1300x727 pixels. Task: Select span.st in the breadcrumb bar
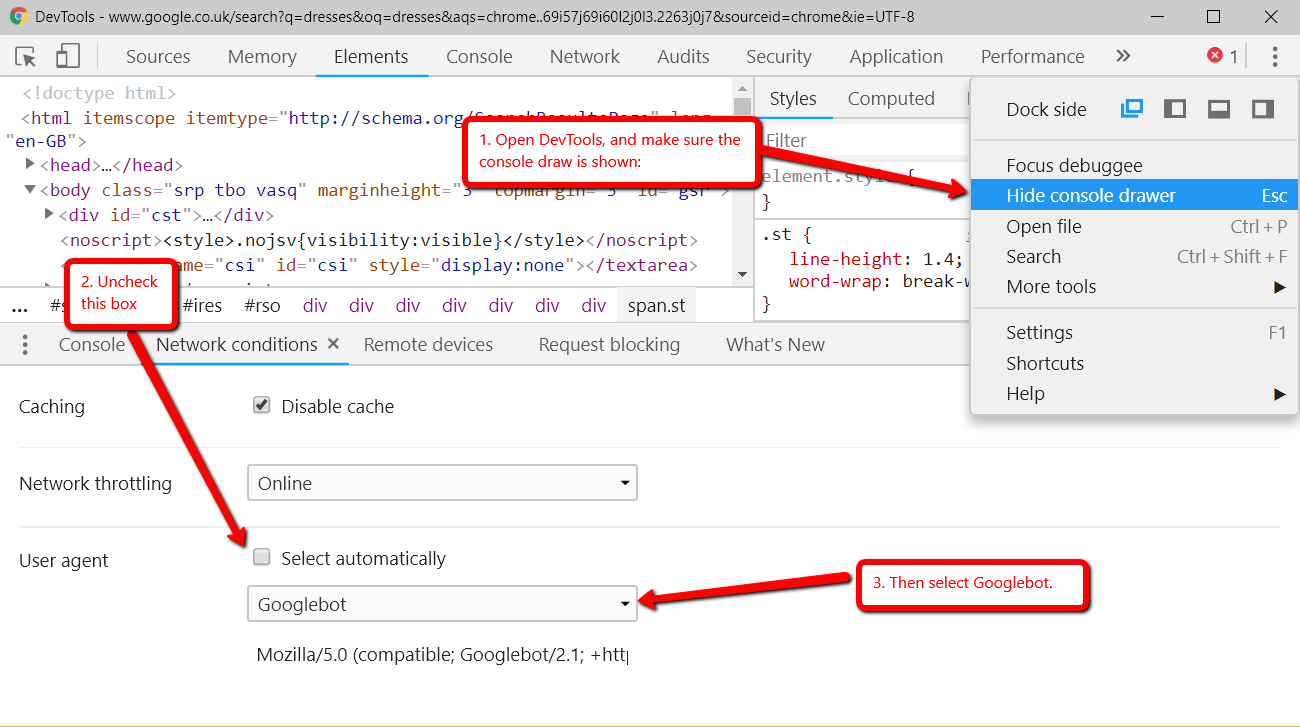[656, 305]
